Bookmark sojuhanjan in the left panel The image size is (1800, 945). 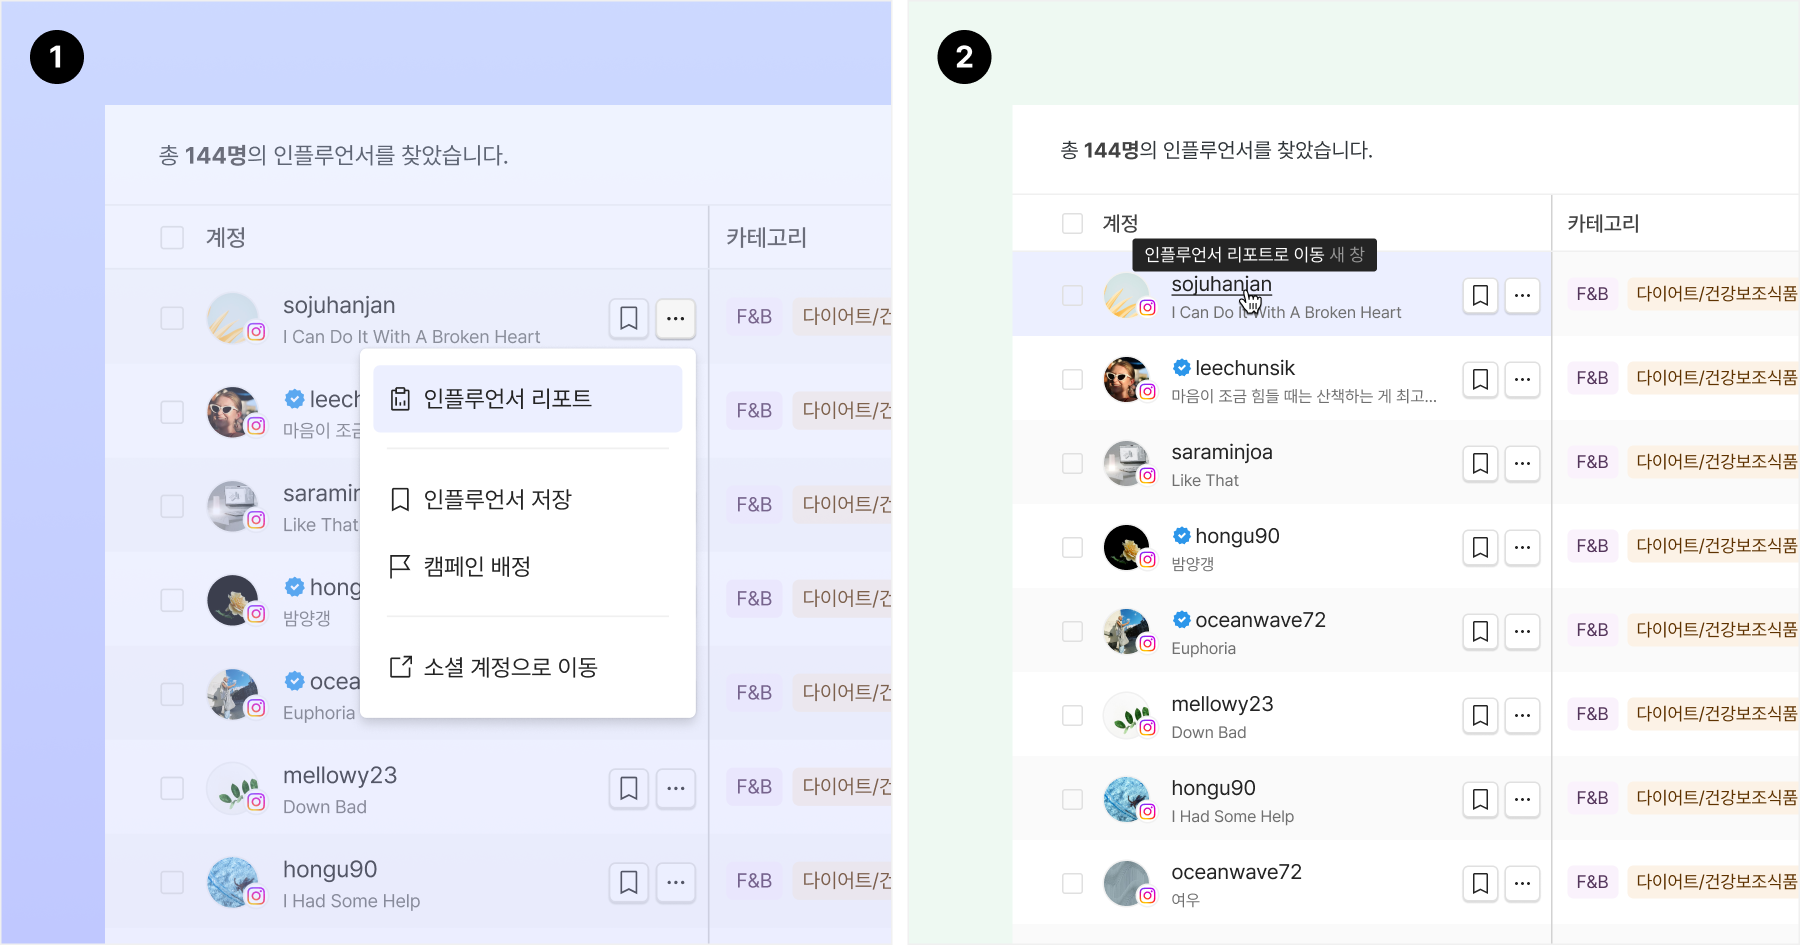[628, 318]
